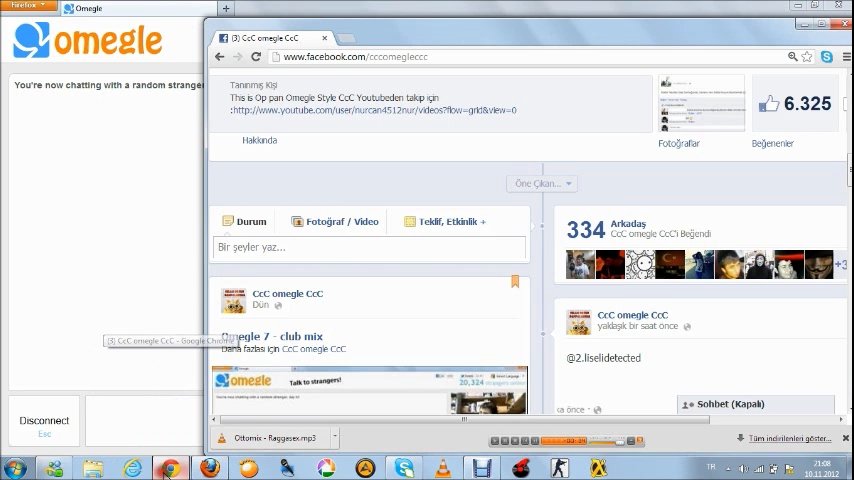The image size is (854, 480).
Task: Open Skype from the taskbar
Action: tap(404, 468)
